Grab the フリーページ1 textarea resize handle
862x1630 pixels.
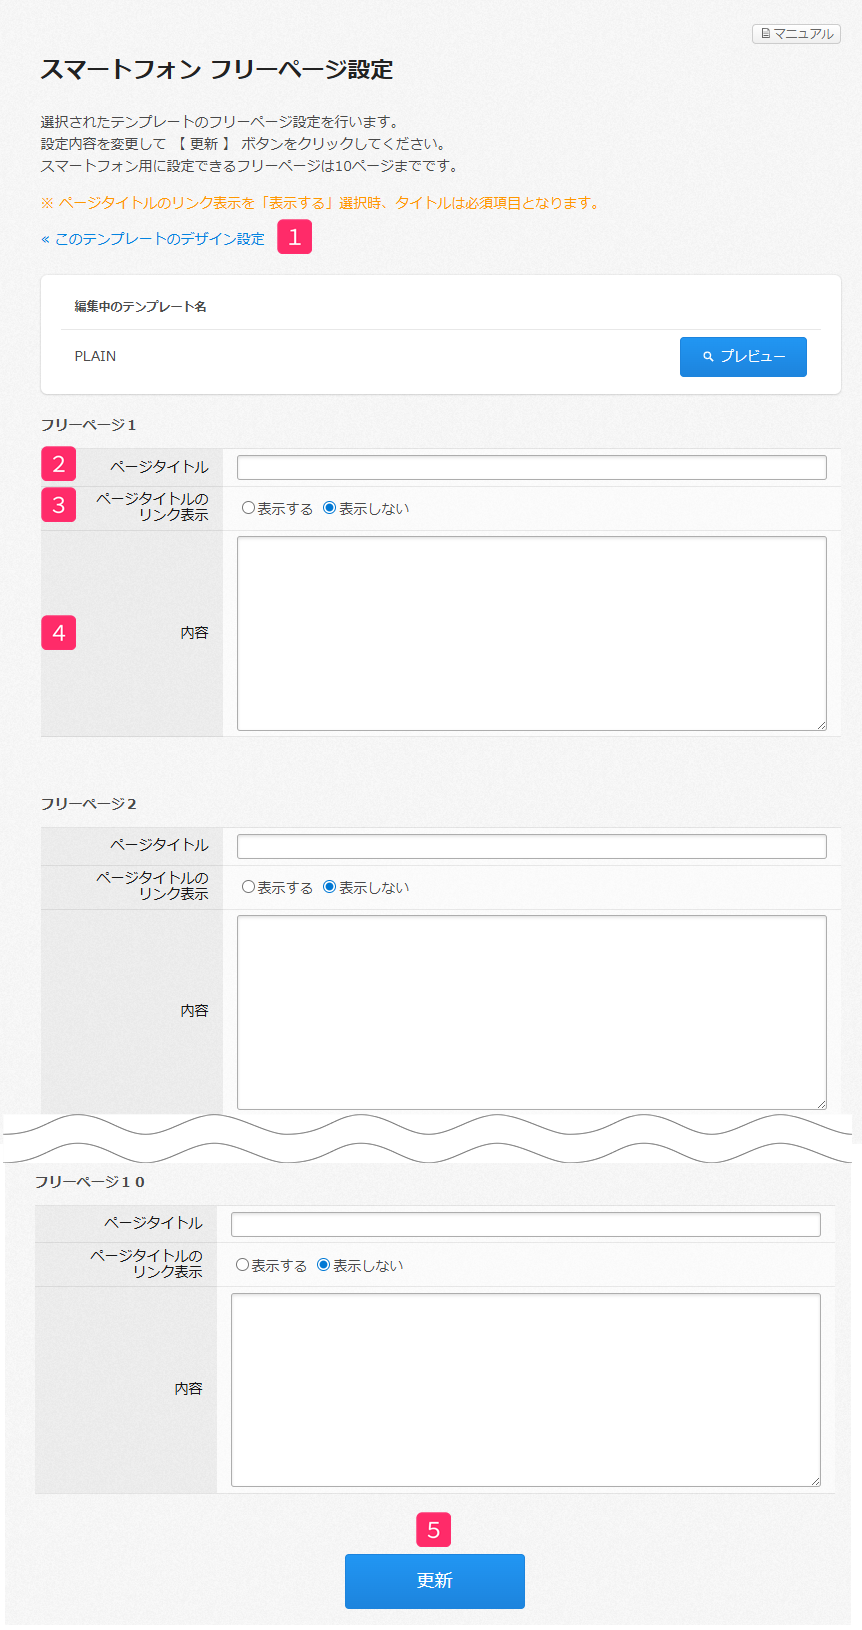tap(821, 725)
